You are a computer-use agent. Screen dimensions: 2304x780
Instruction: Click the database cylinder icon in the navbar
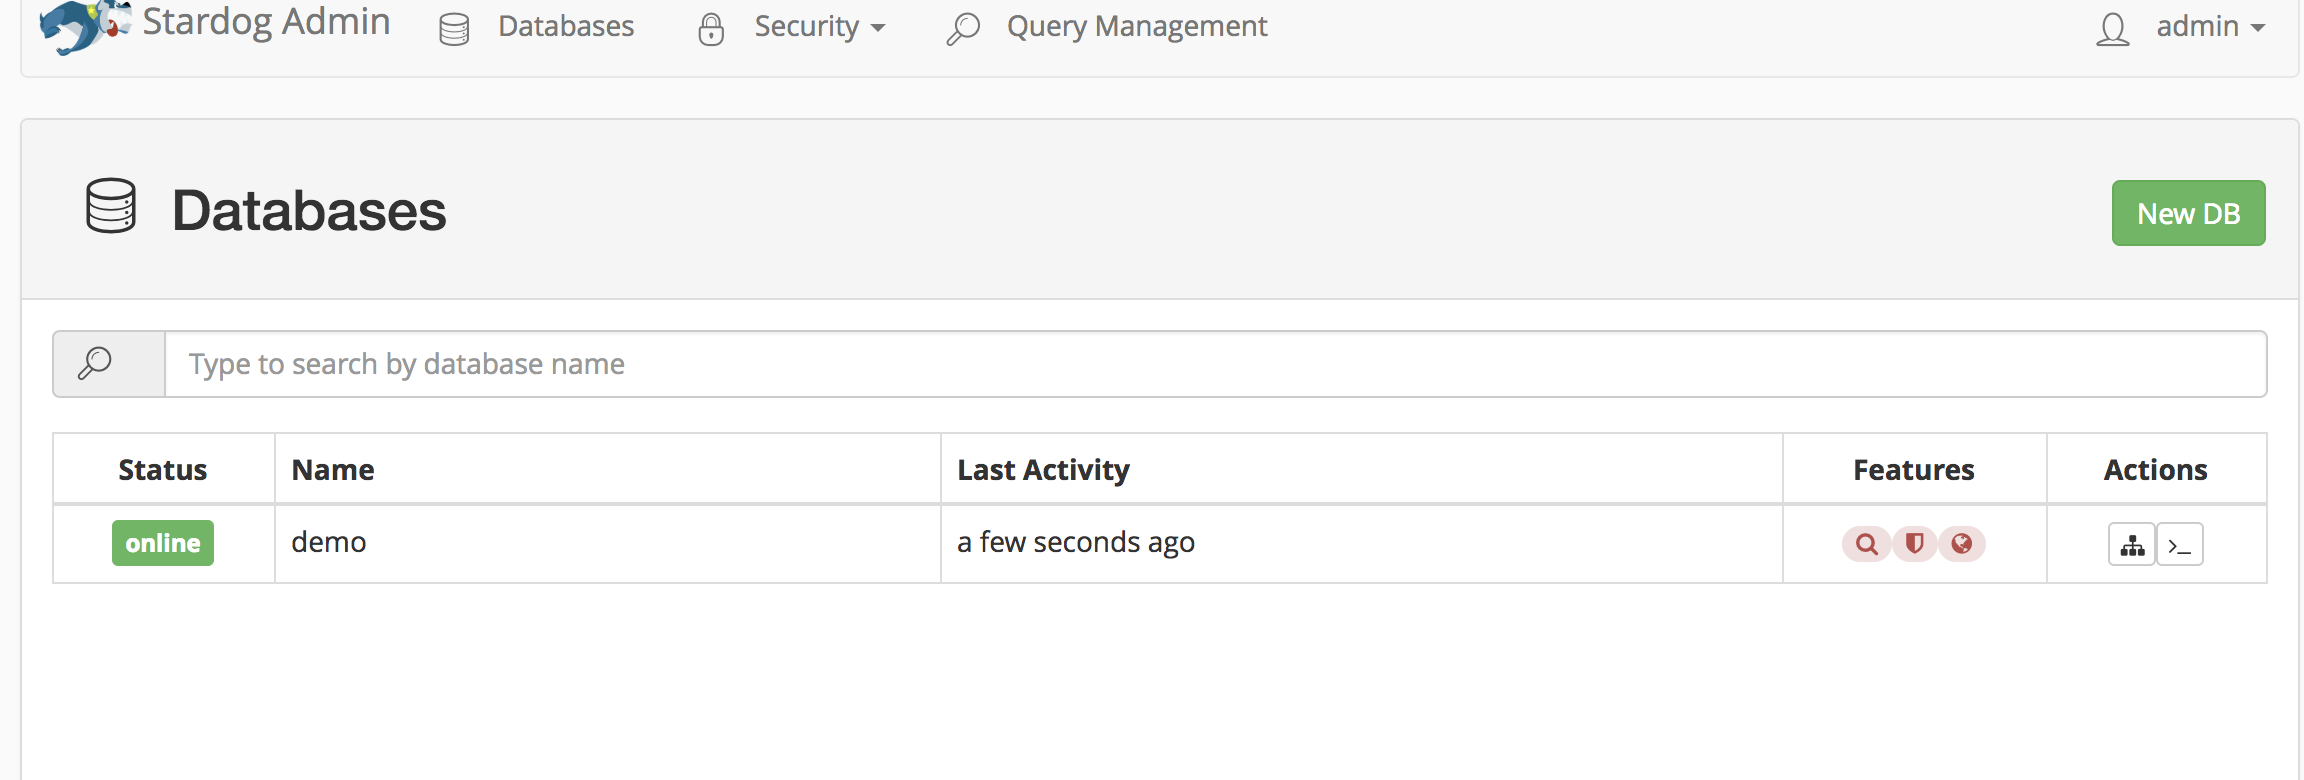pos(454,29)
